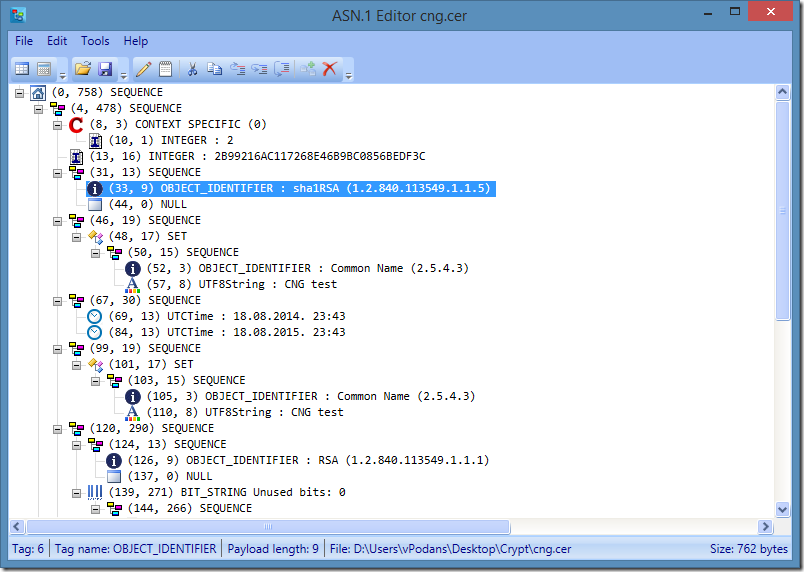Click the Cut scissors icon
The height and width of the screenshot is (572, 804).
click(x=193, y=69)
